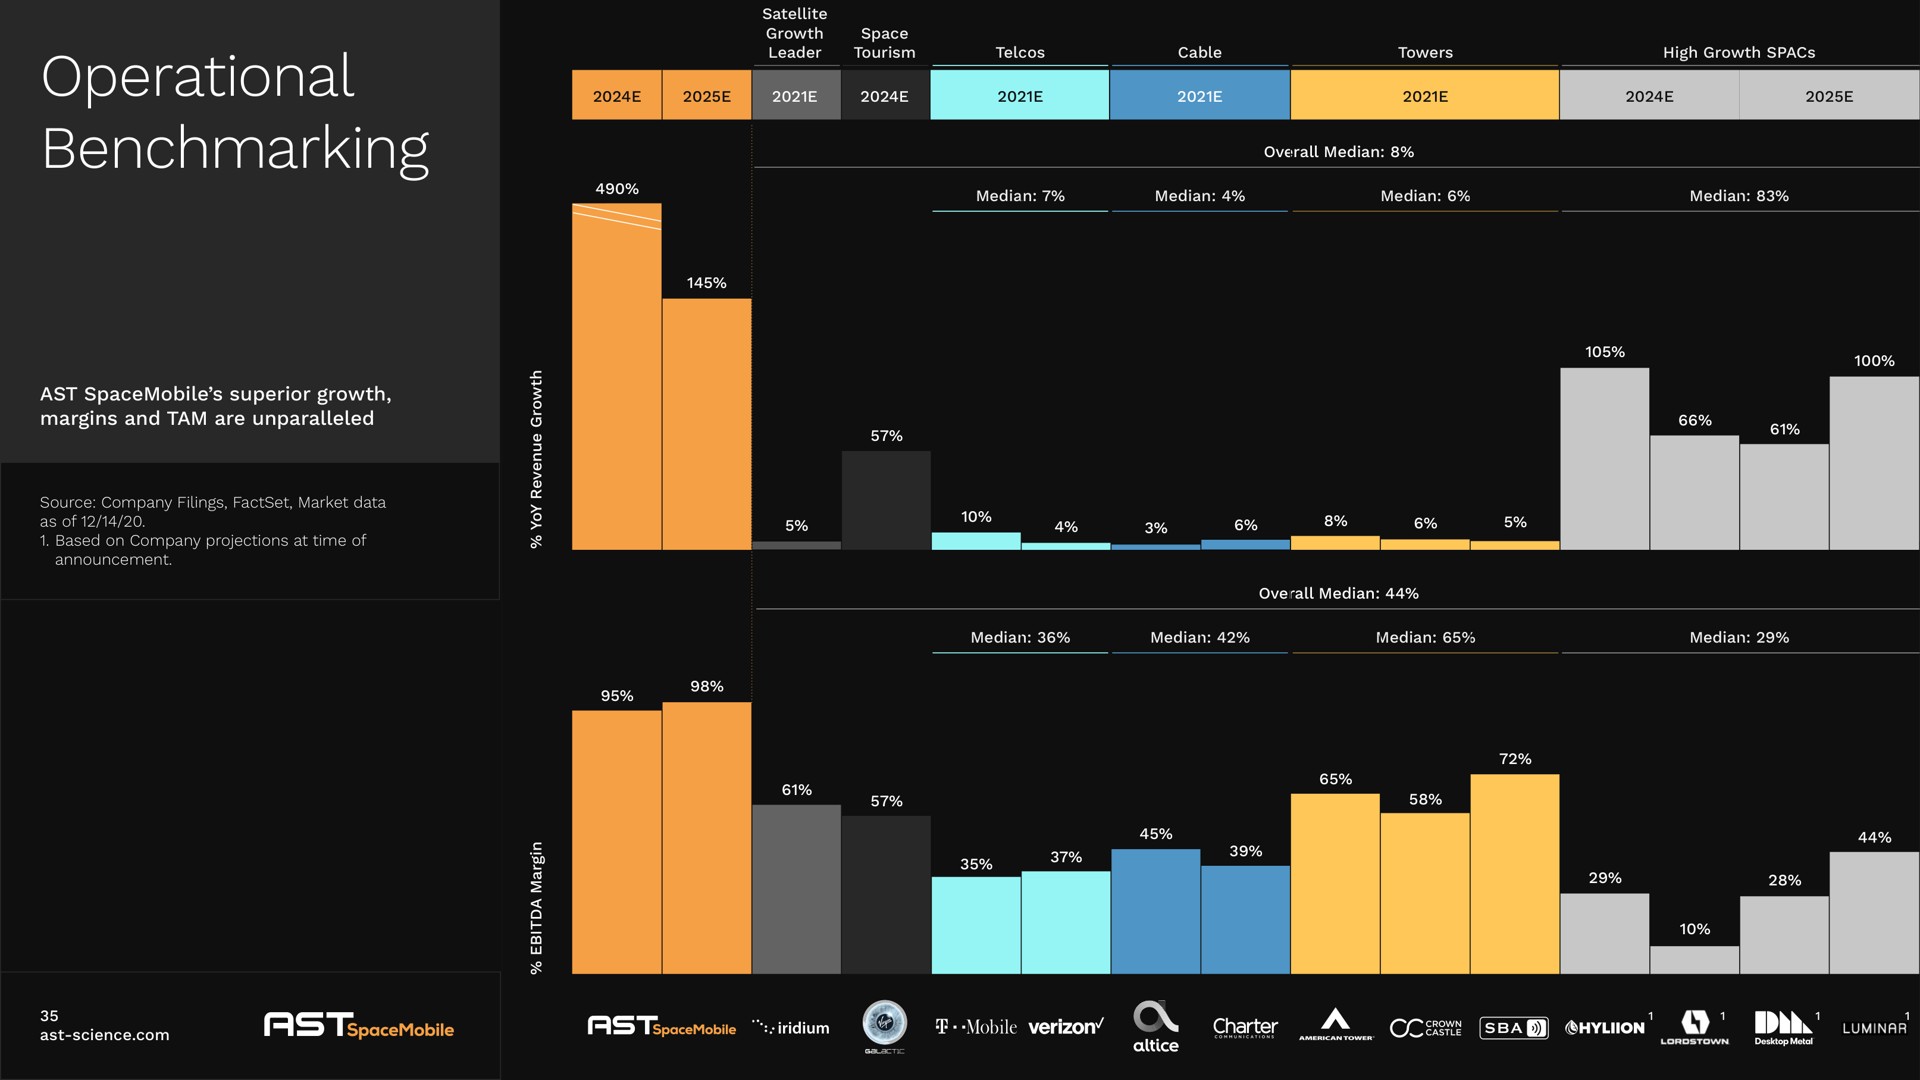
Task: Click the '% EBITDA Margin' axis label
Action: 537,908
